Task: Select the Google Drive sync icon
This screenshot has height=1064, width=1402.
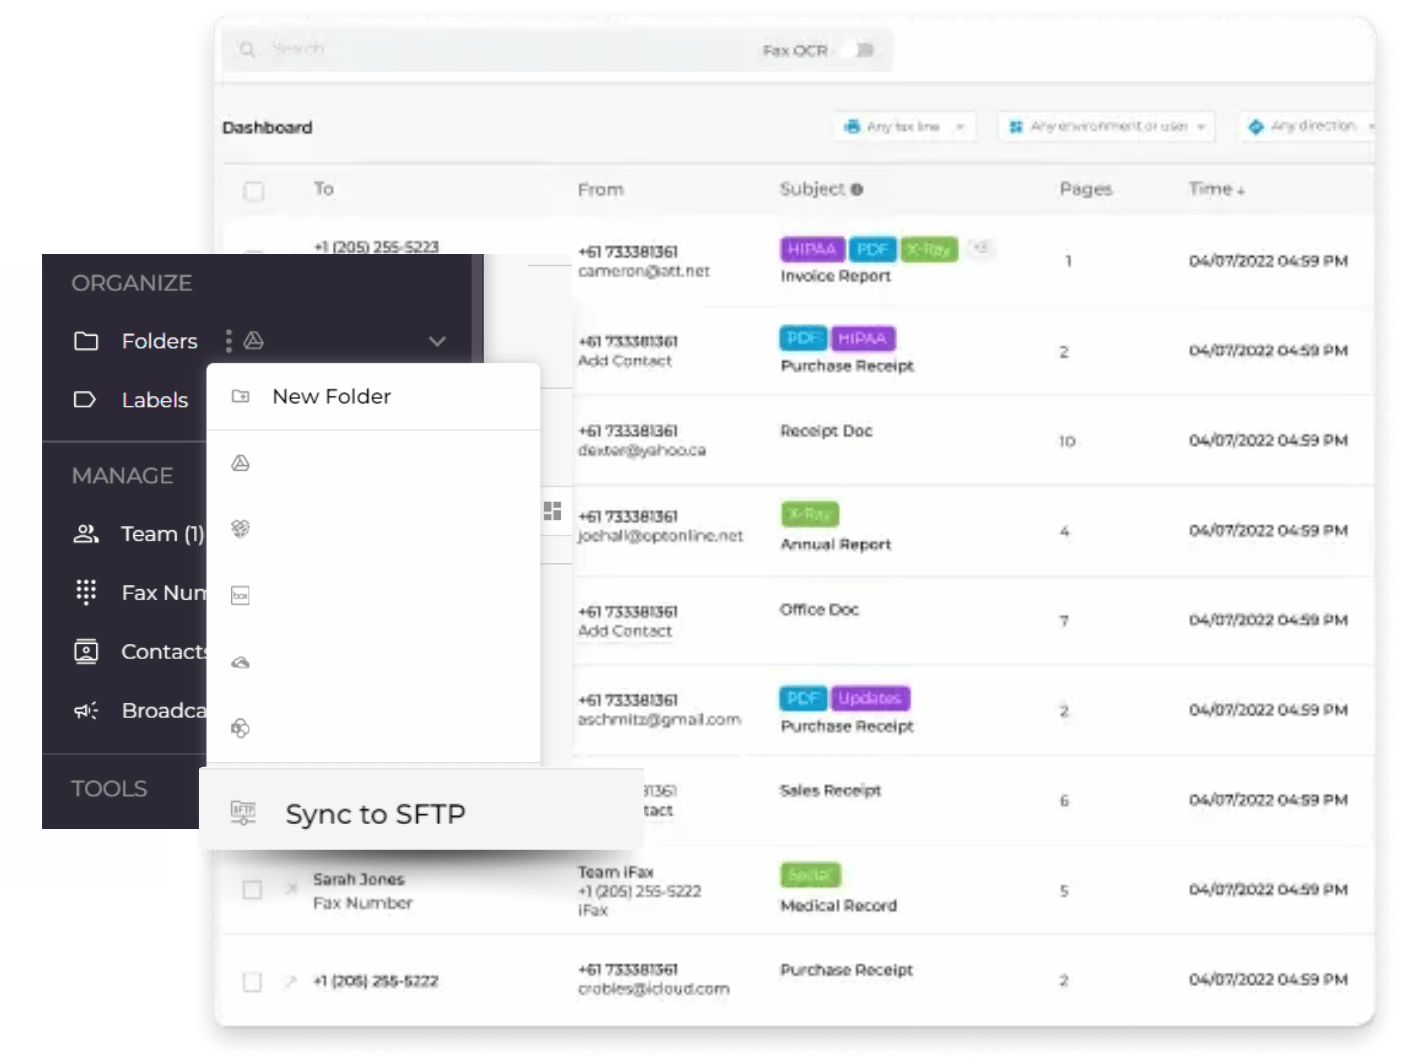Action: (241, 463)
